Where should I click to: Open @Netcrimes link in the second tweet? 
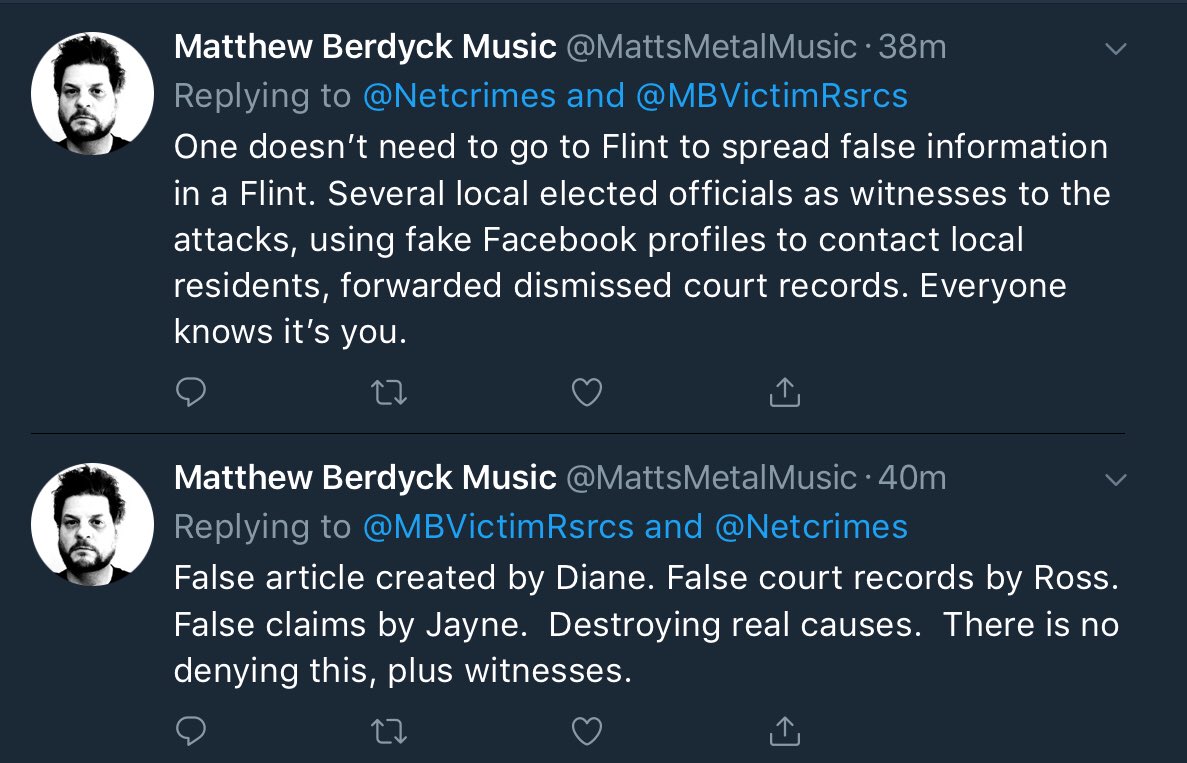coord(811,527)
